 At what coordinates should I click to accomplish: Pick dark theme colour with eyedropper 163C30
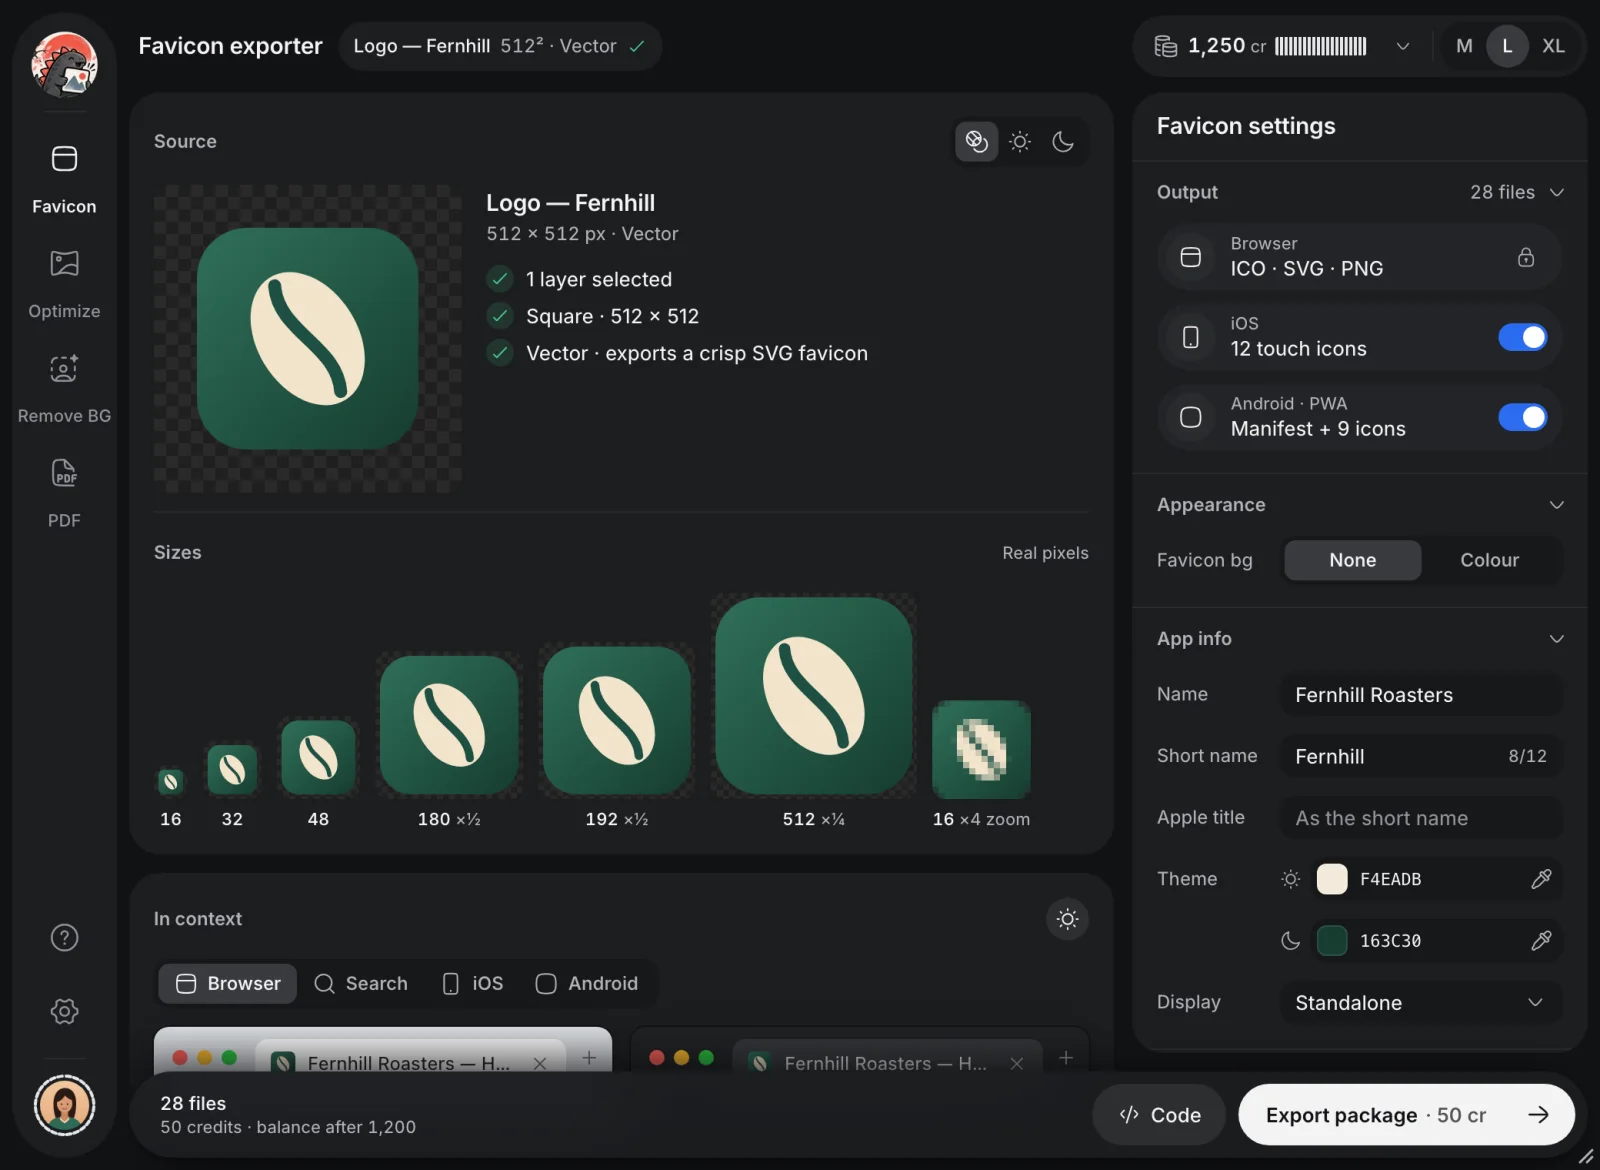point(1541,940)
